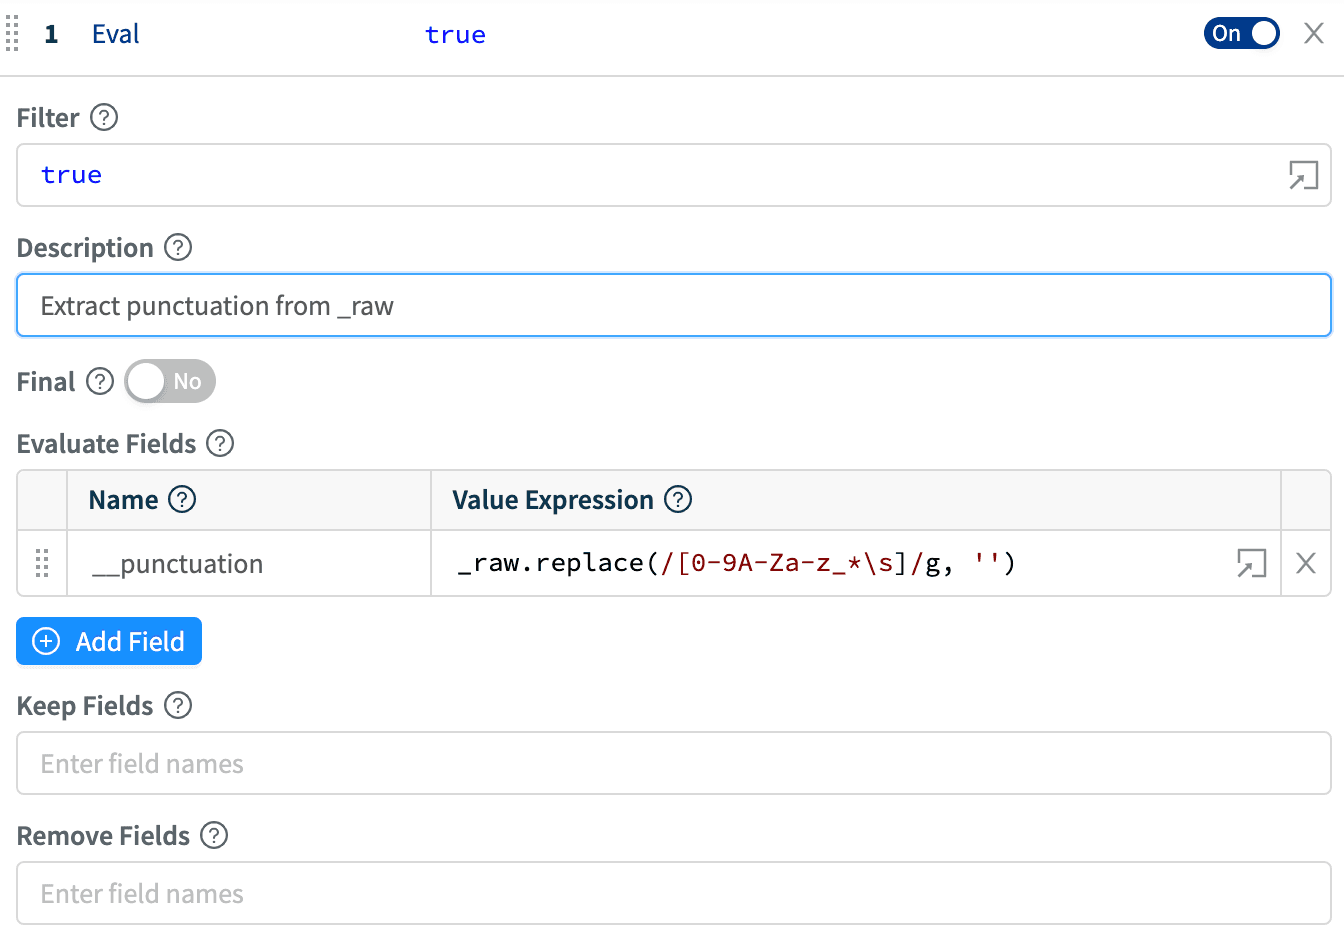Show help for Value Expression column
Viewport: 1344px width, 943px height.
[x=678, y=499]
